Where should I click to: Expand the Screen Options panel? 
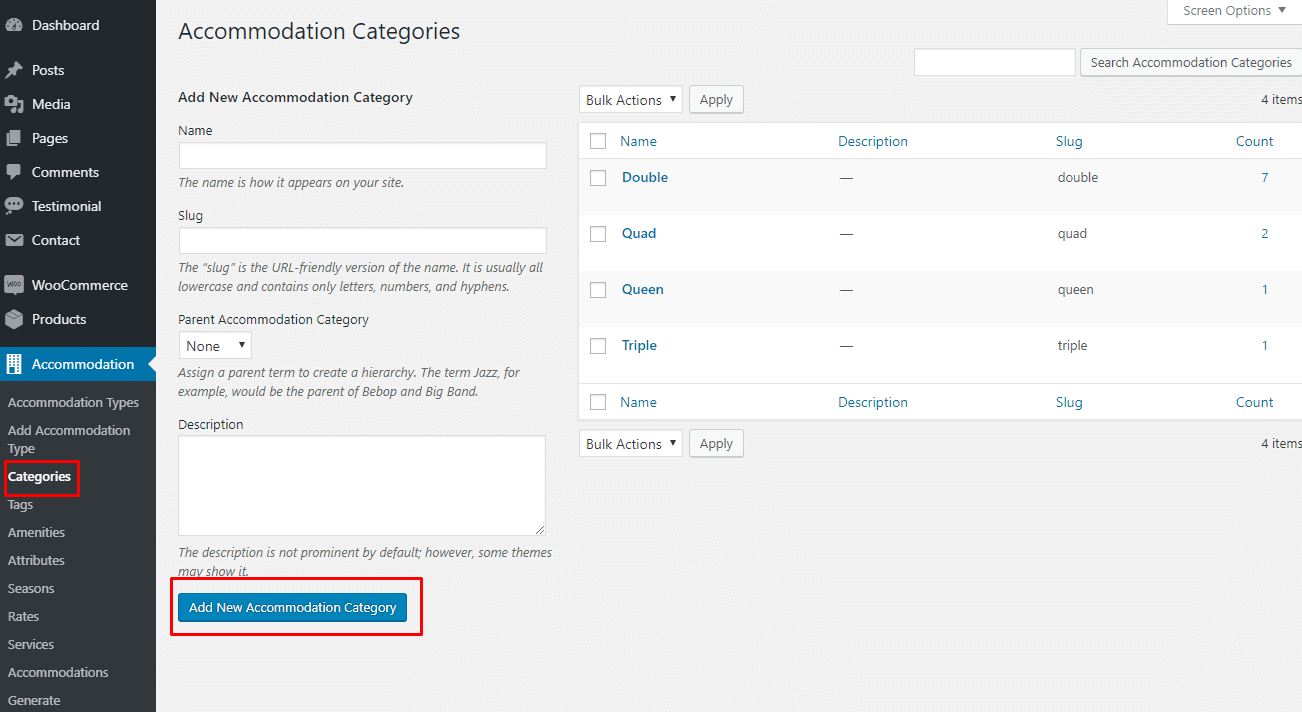[1234, 11]
